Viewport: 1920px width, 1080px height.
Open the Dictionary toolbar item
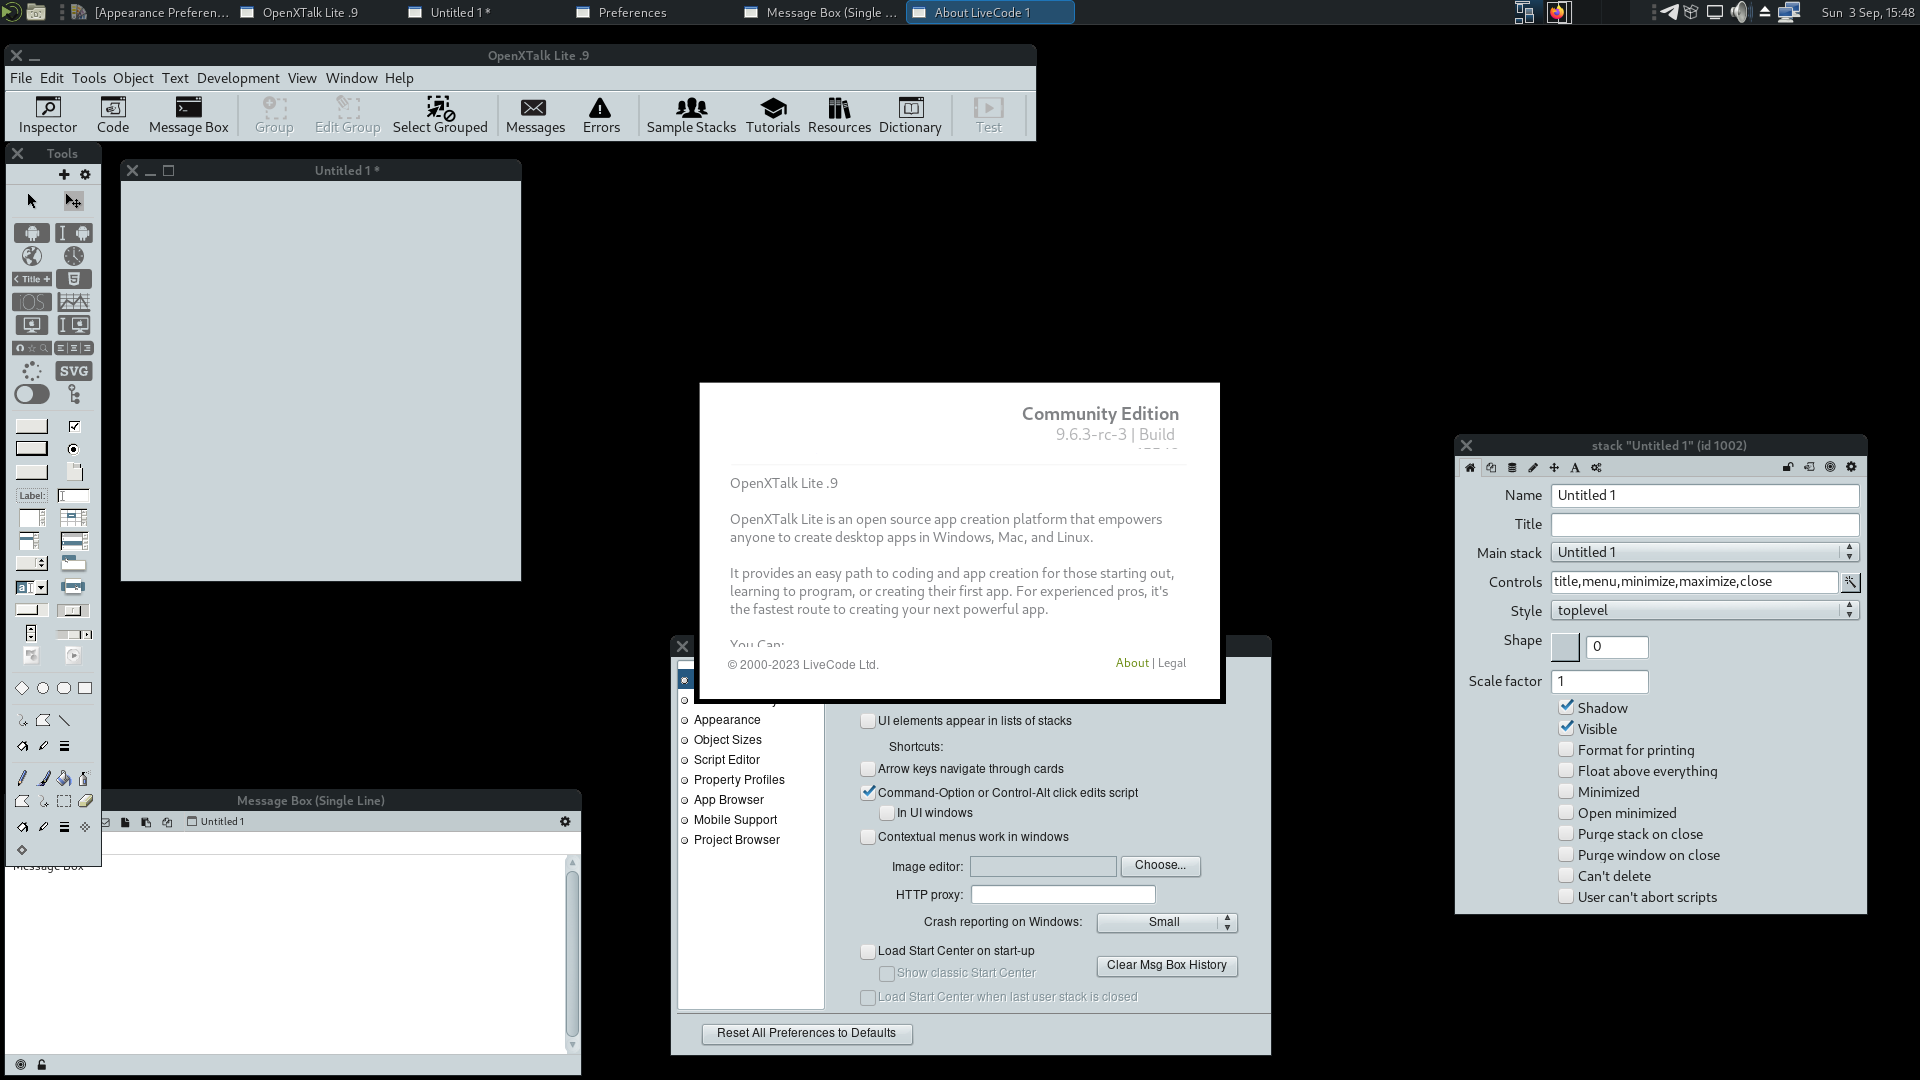[x=910, y=115]
